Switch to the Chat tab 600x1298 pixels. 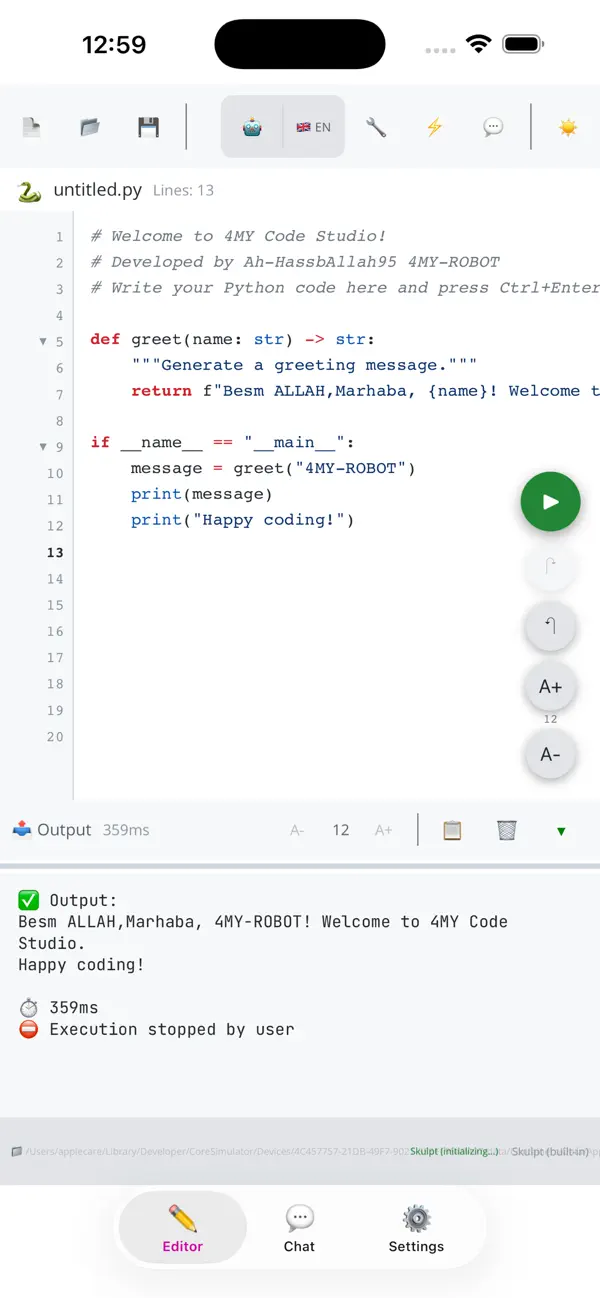(x=299, y=1228)
